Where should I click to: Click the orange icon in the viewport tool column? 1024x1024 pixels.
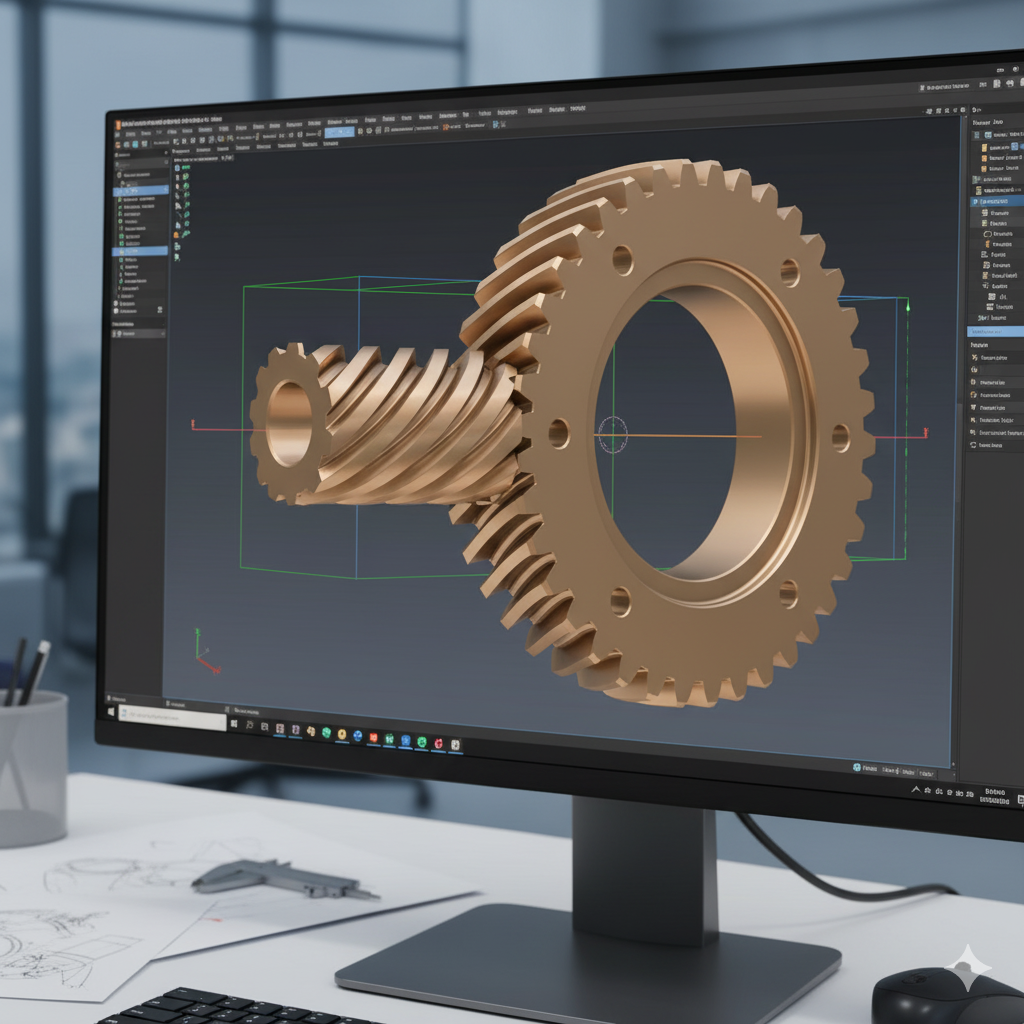point(177,234)
